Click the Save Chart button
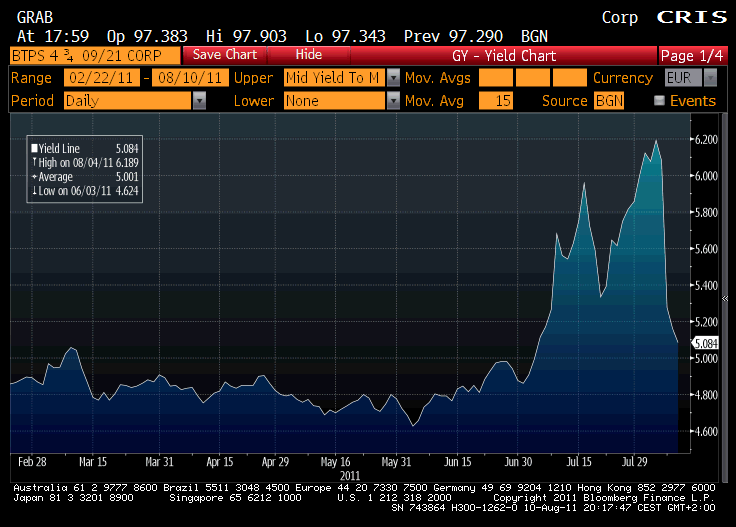The width and height of the screenshot is (736, 527). coord(225,54)
